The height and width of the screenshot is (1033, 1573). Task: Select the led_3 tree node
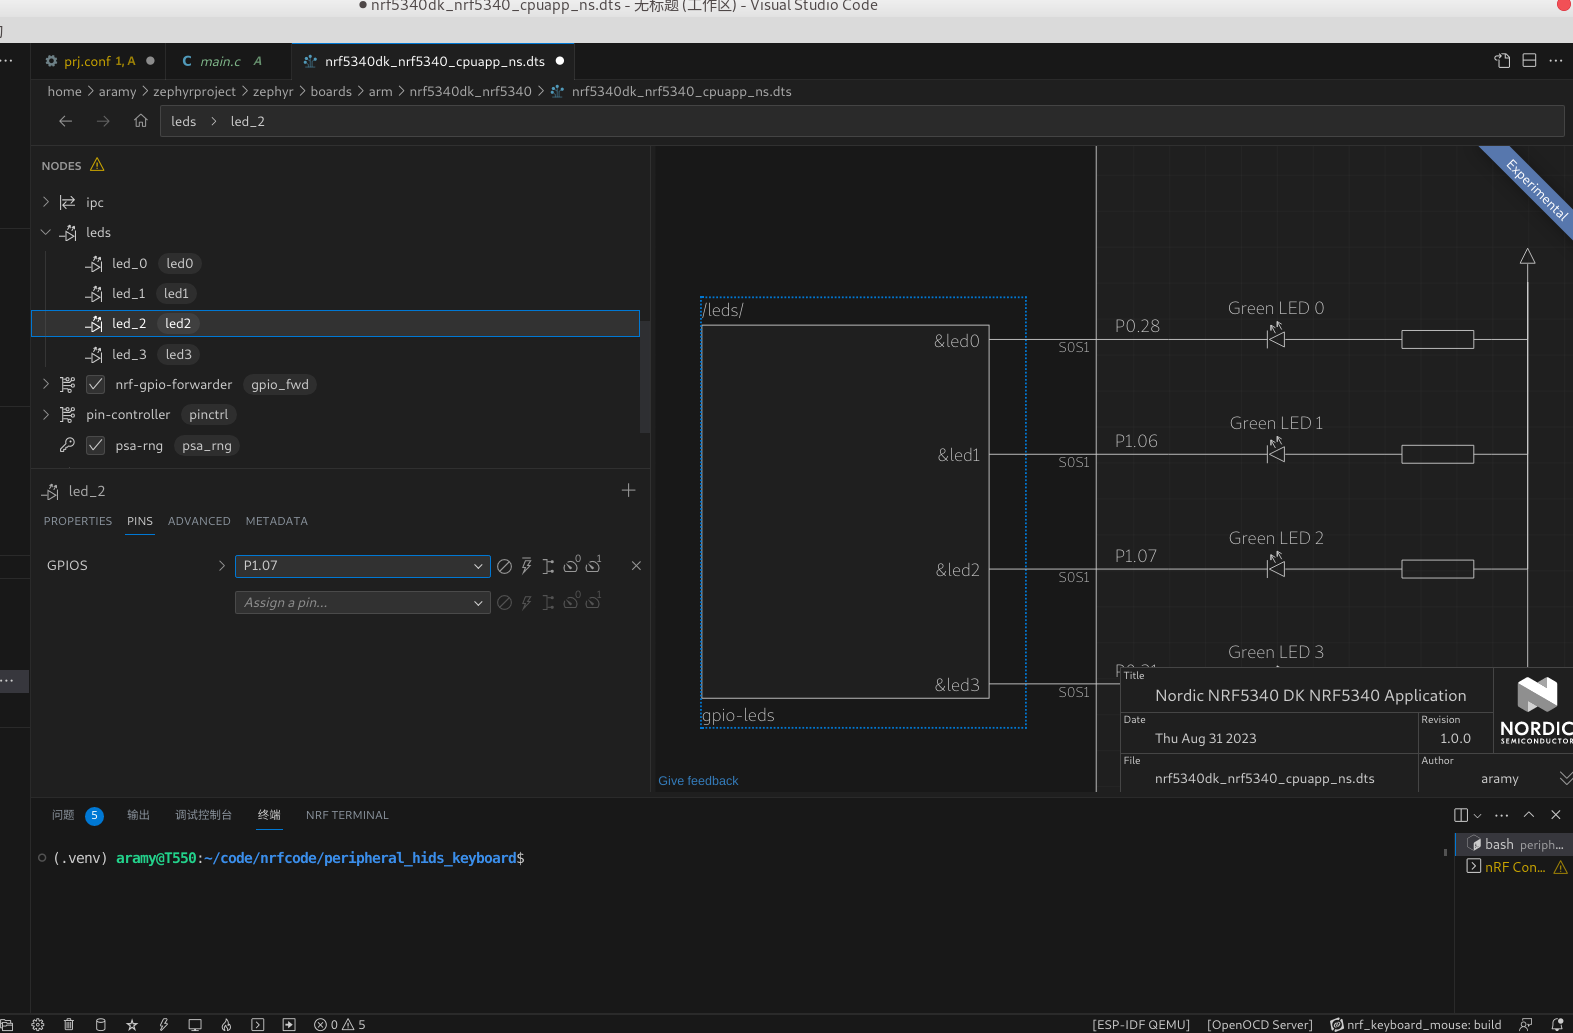pyautogui.click(x=335, y=354)
